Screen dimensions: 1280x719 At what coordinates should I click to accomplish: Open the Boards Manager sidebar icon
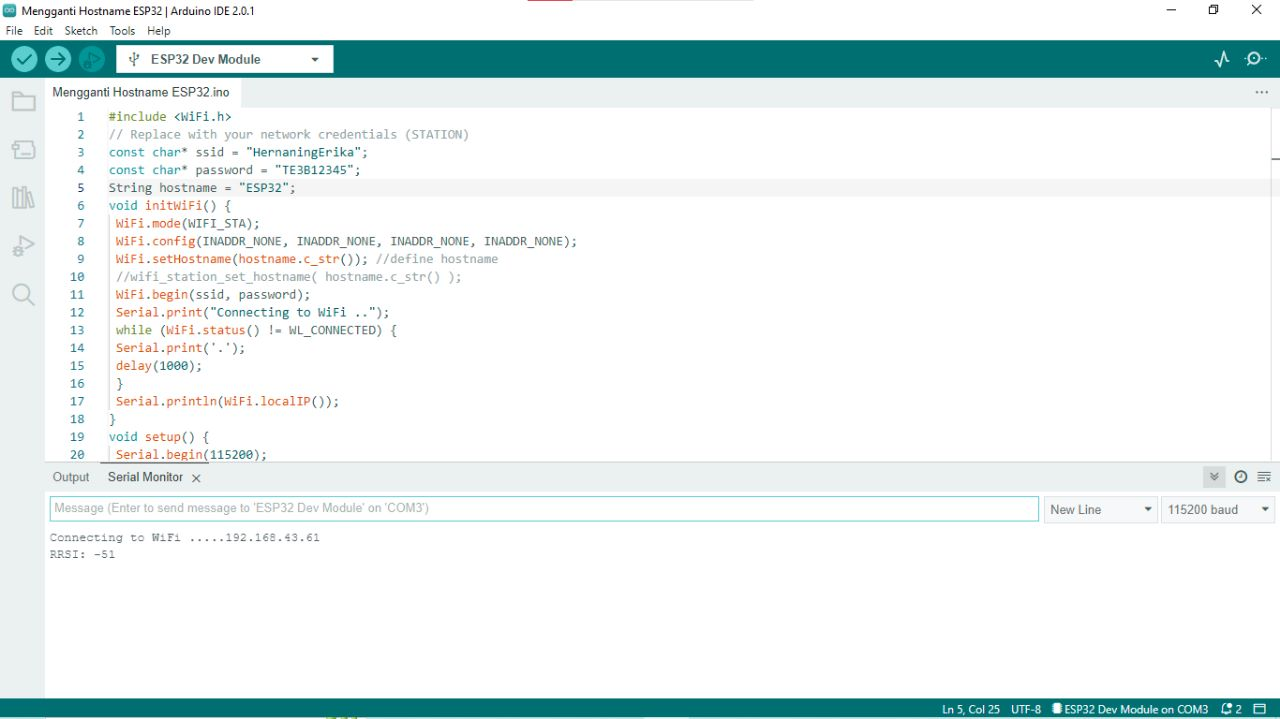point(23,150)
